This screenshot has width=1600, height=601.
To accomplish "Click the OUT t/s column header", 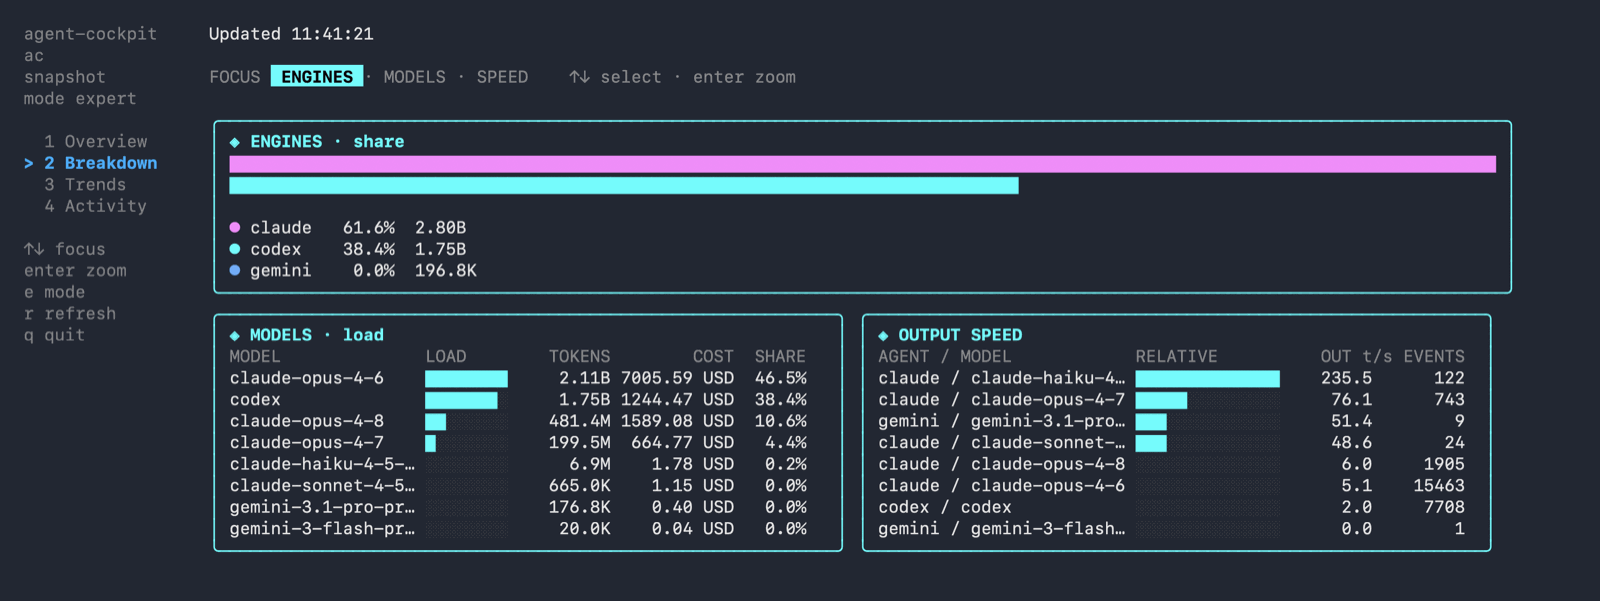I will 1357,357.
